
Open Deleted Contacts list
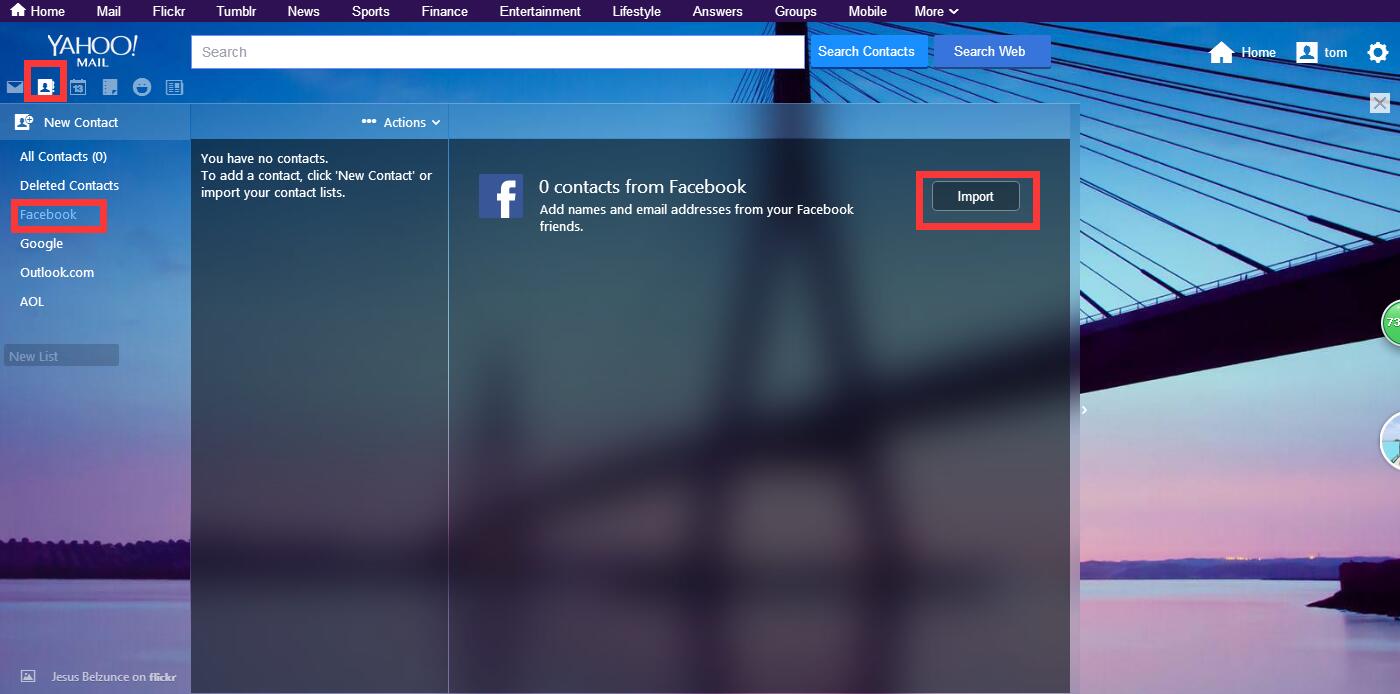[69, 185]
